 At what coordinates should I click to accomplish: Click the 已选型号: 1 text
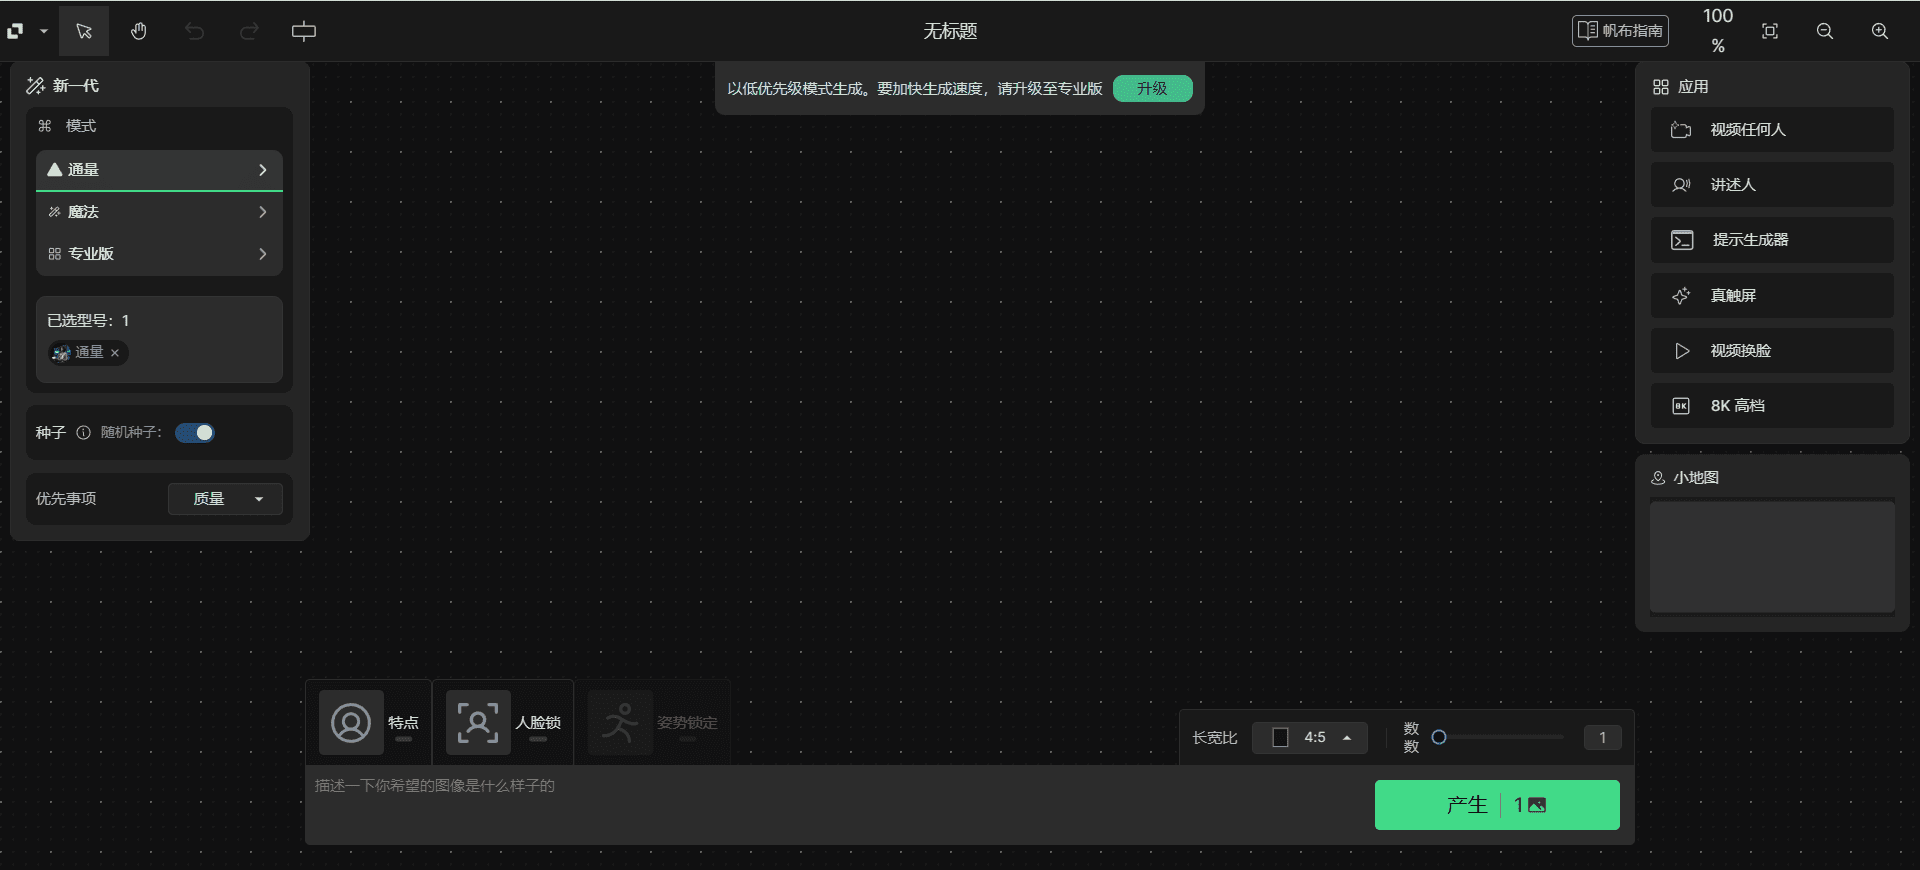pos(88,321)
